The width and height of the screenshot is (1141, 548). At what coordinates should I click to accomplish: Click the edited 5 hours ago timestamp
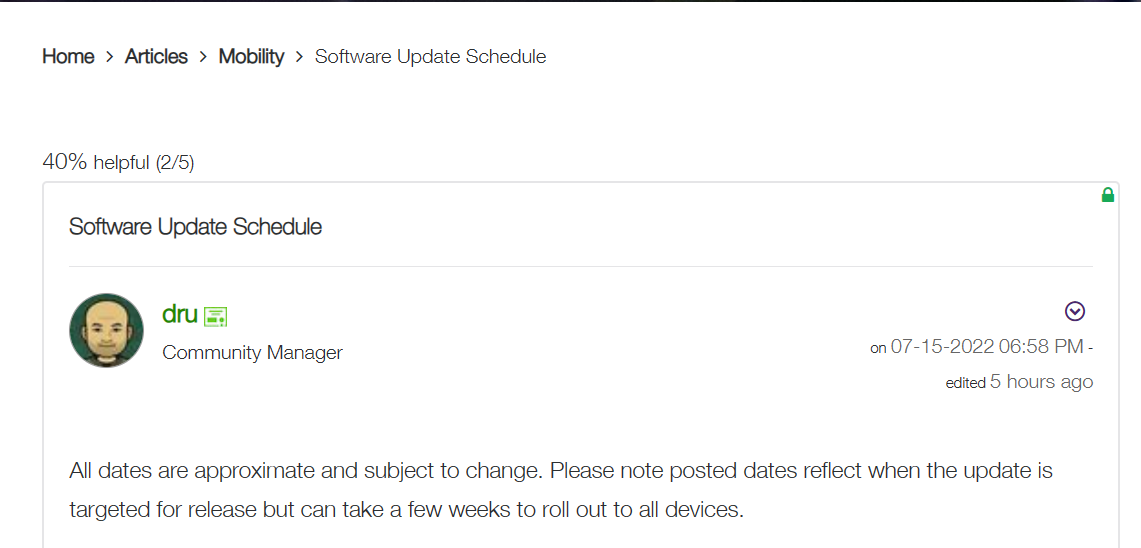pyautogui.click(x=1019, y=382)
